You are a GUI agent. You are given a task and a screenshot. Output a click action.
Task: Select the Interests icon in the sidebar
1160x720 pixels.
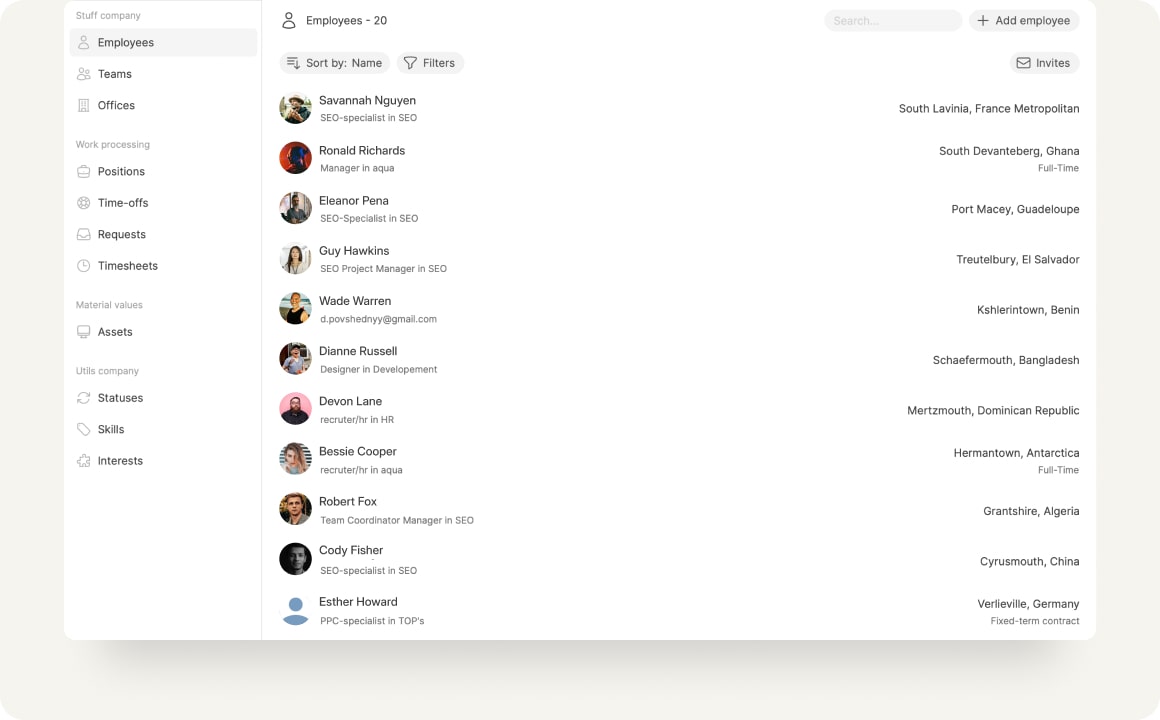[x=83, y=460]
